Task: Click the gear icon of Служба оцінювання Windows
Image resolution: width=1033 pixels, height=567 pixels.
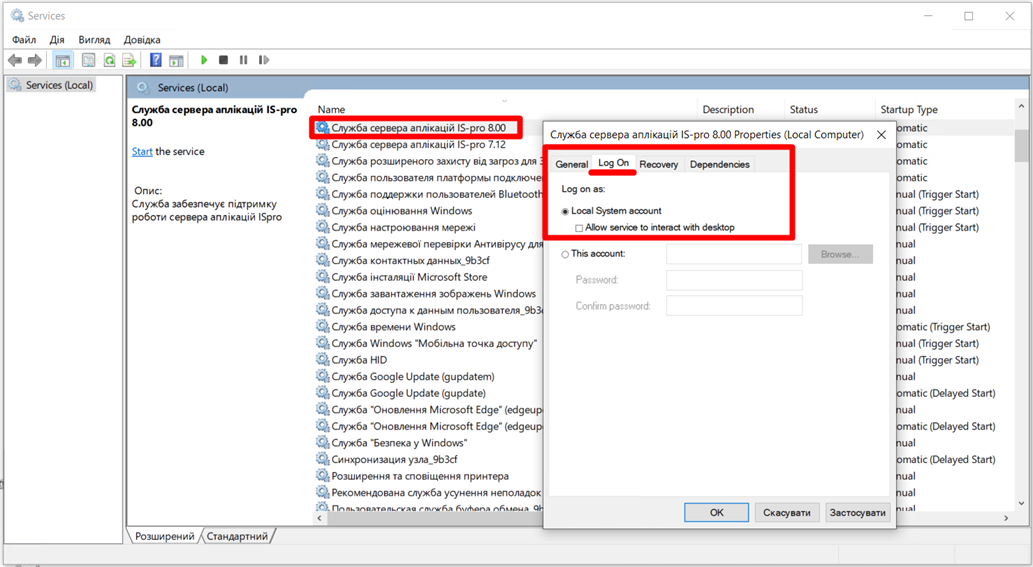Action: pos(322,210)
